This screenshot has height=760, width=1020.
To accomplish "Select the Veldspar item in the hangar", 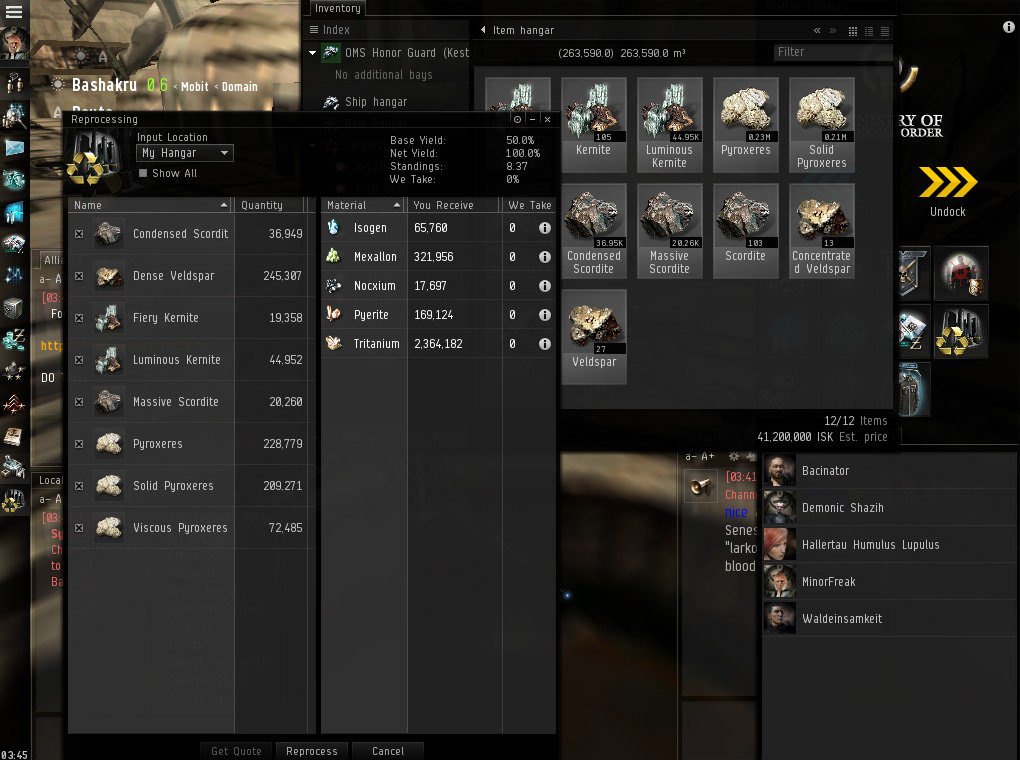I will tap(593, 337).
